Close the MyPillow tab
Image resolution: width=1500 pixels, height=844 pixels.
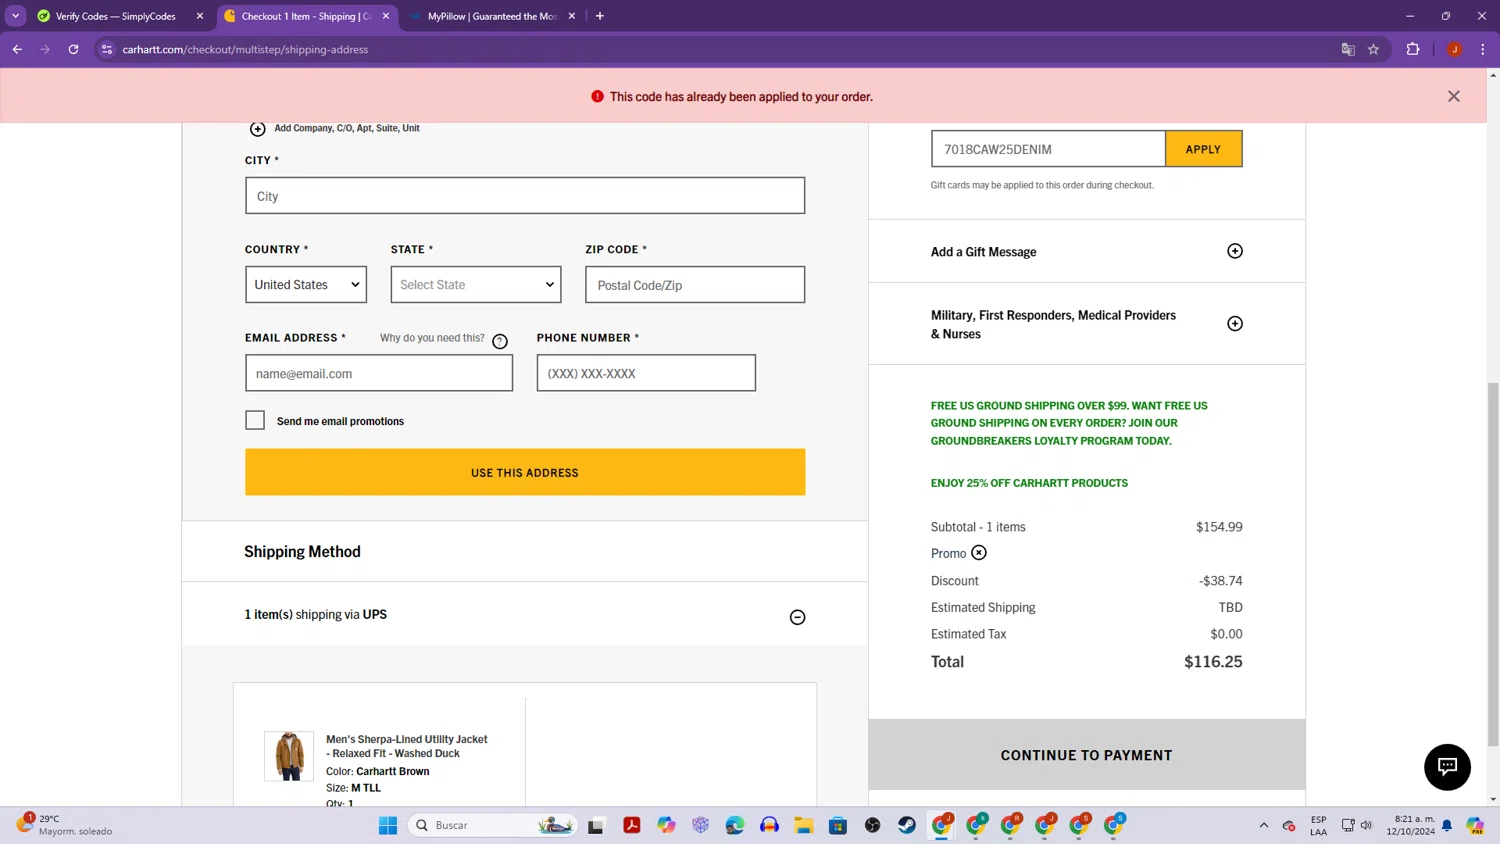[572, 16]
